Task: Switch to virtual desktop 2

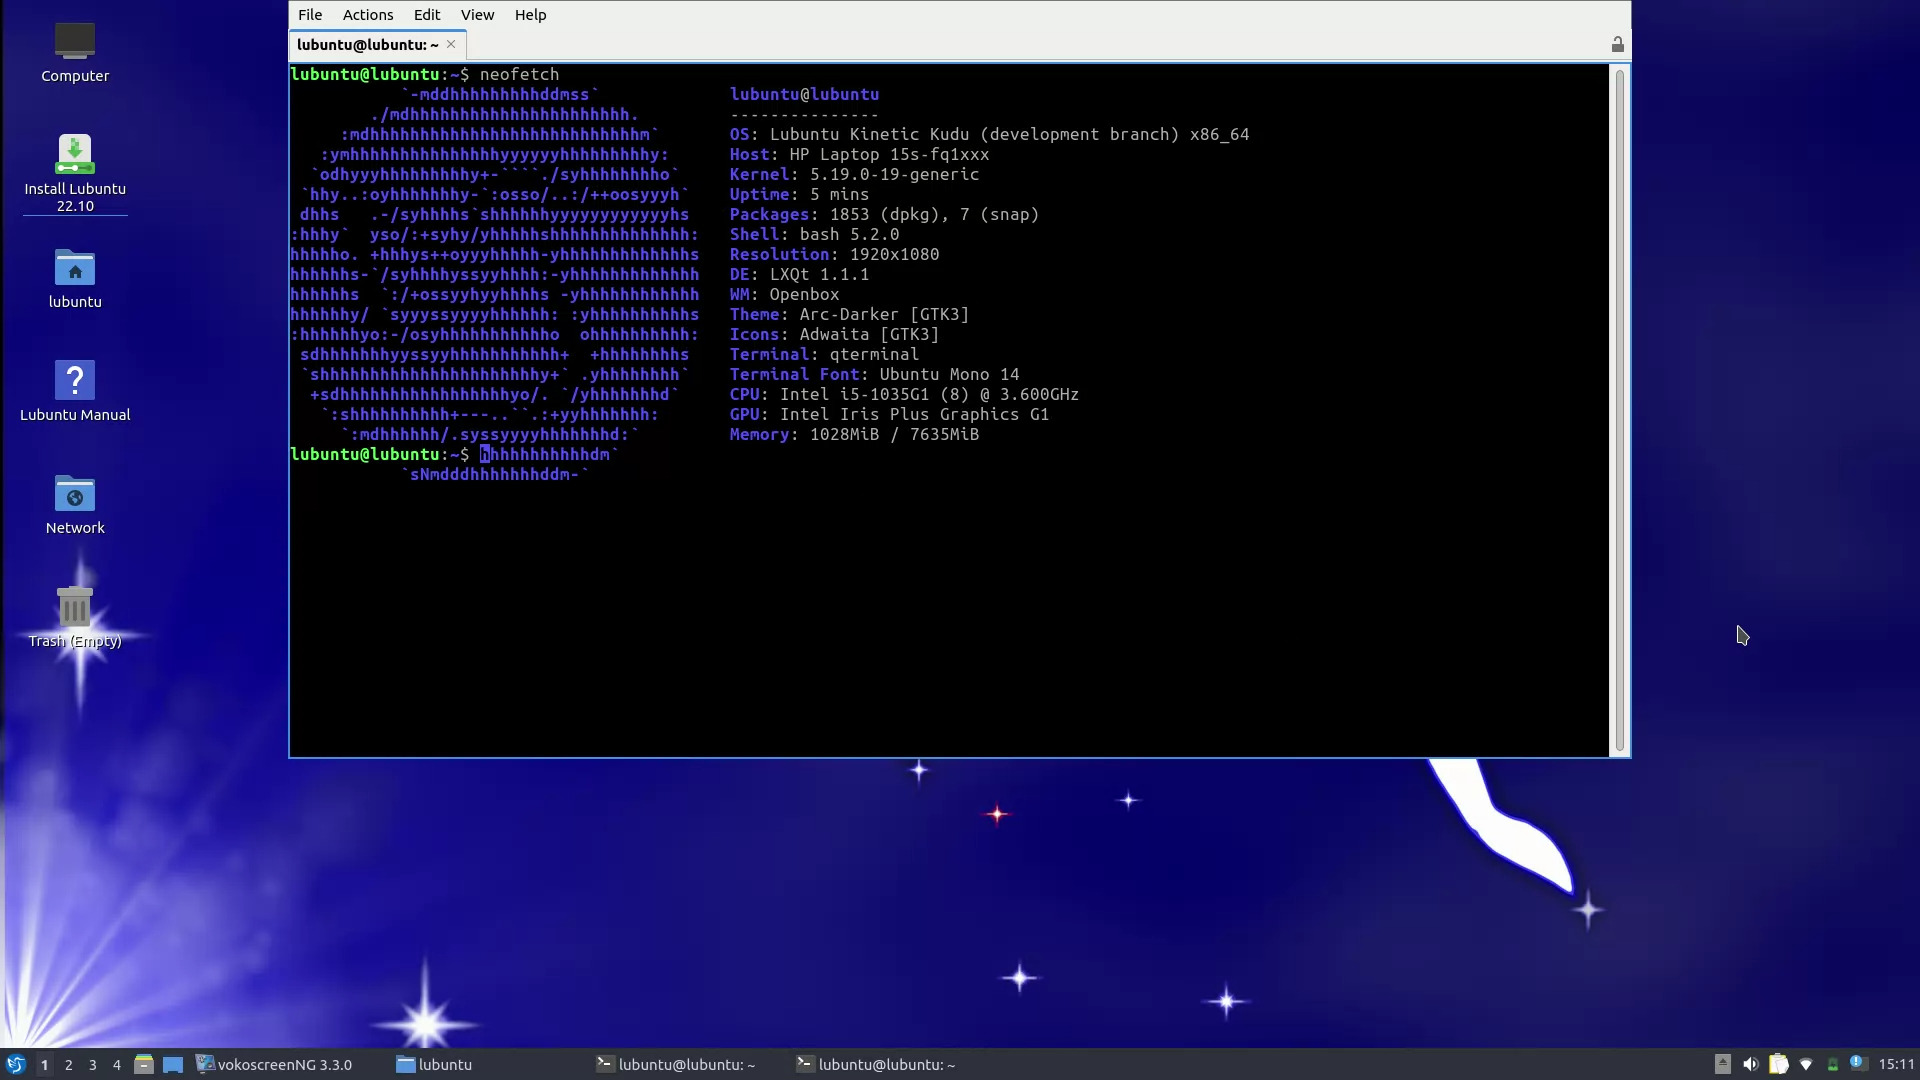Action: 69,1064
